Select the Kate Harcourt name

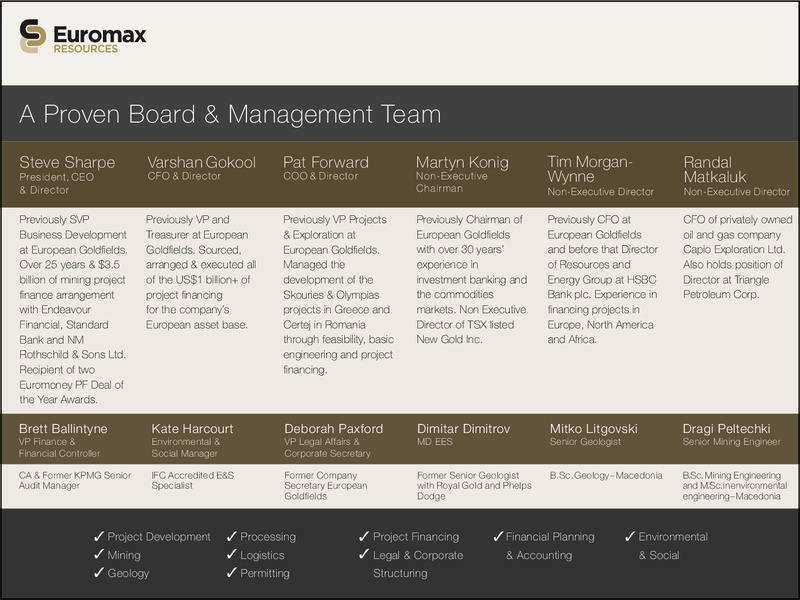click(192, 429)
